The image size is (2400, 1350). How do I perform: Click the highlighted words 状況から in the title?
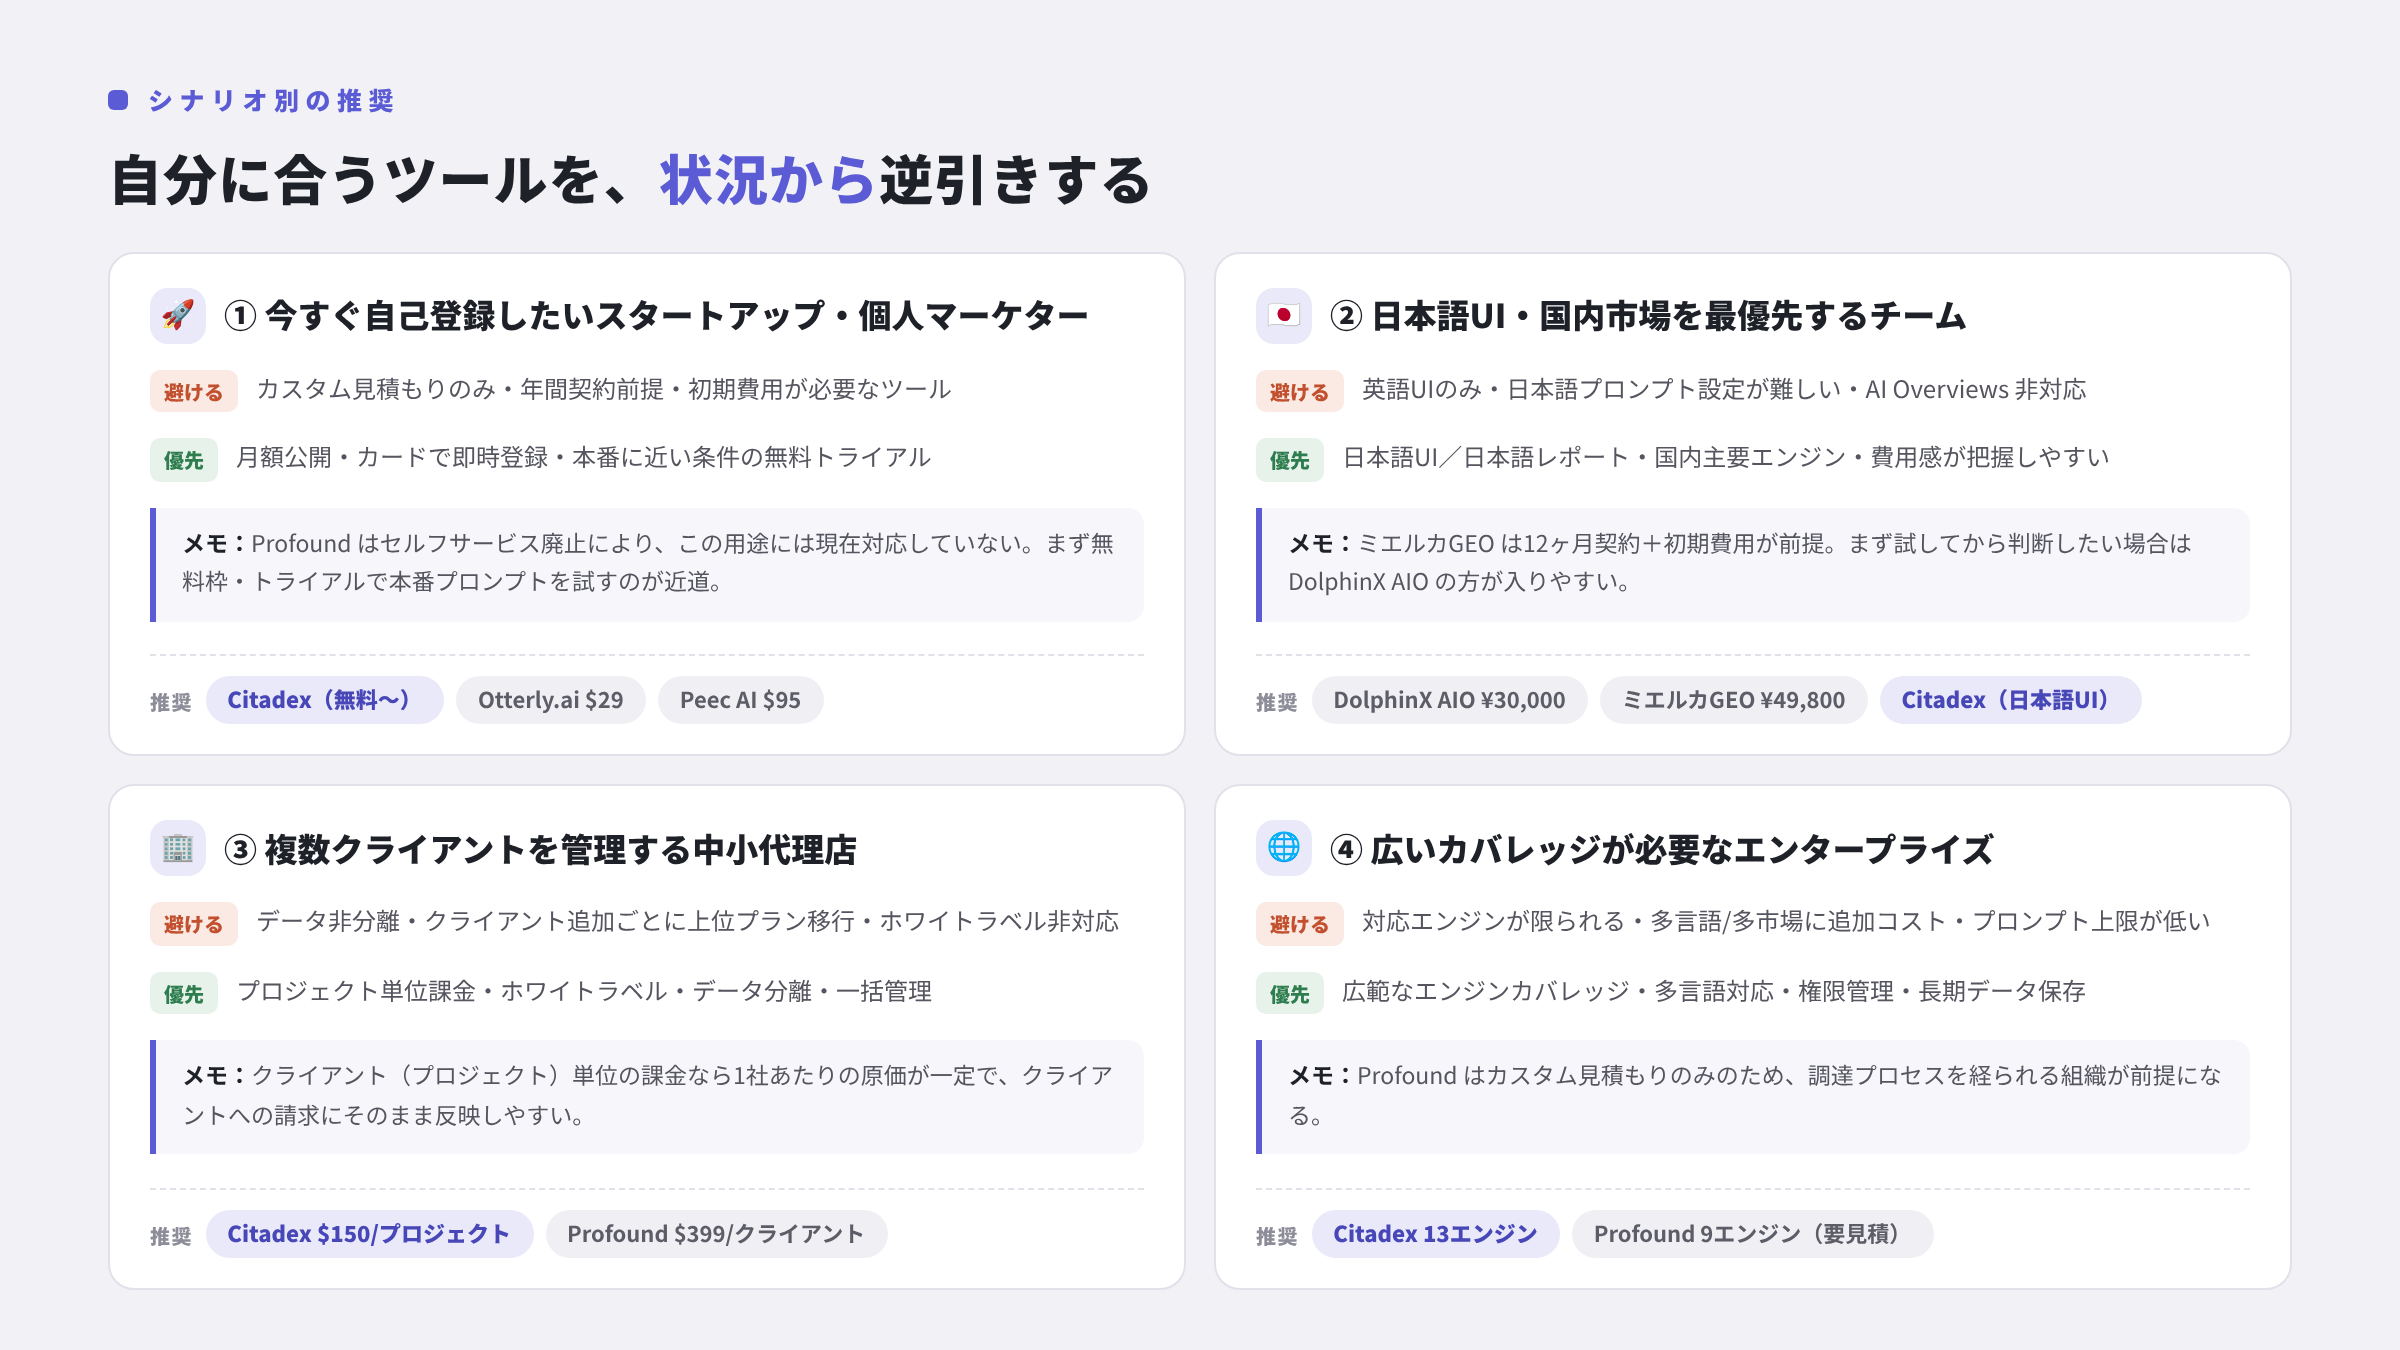point(768,181)
